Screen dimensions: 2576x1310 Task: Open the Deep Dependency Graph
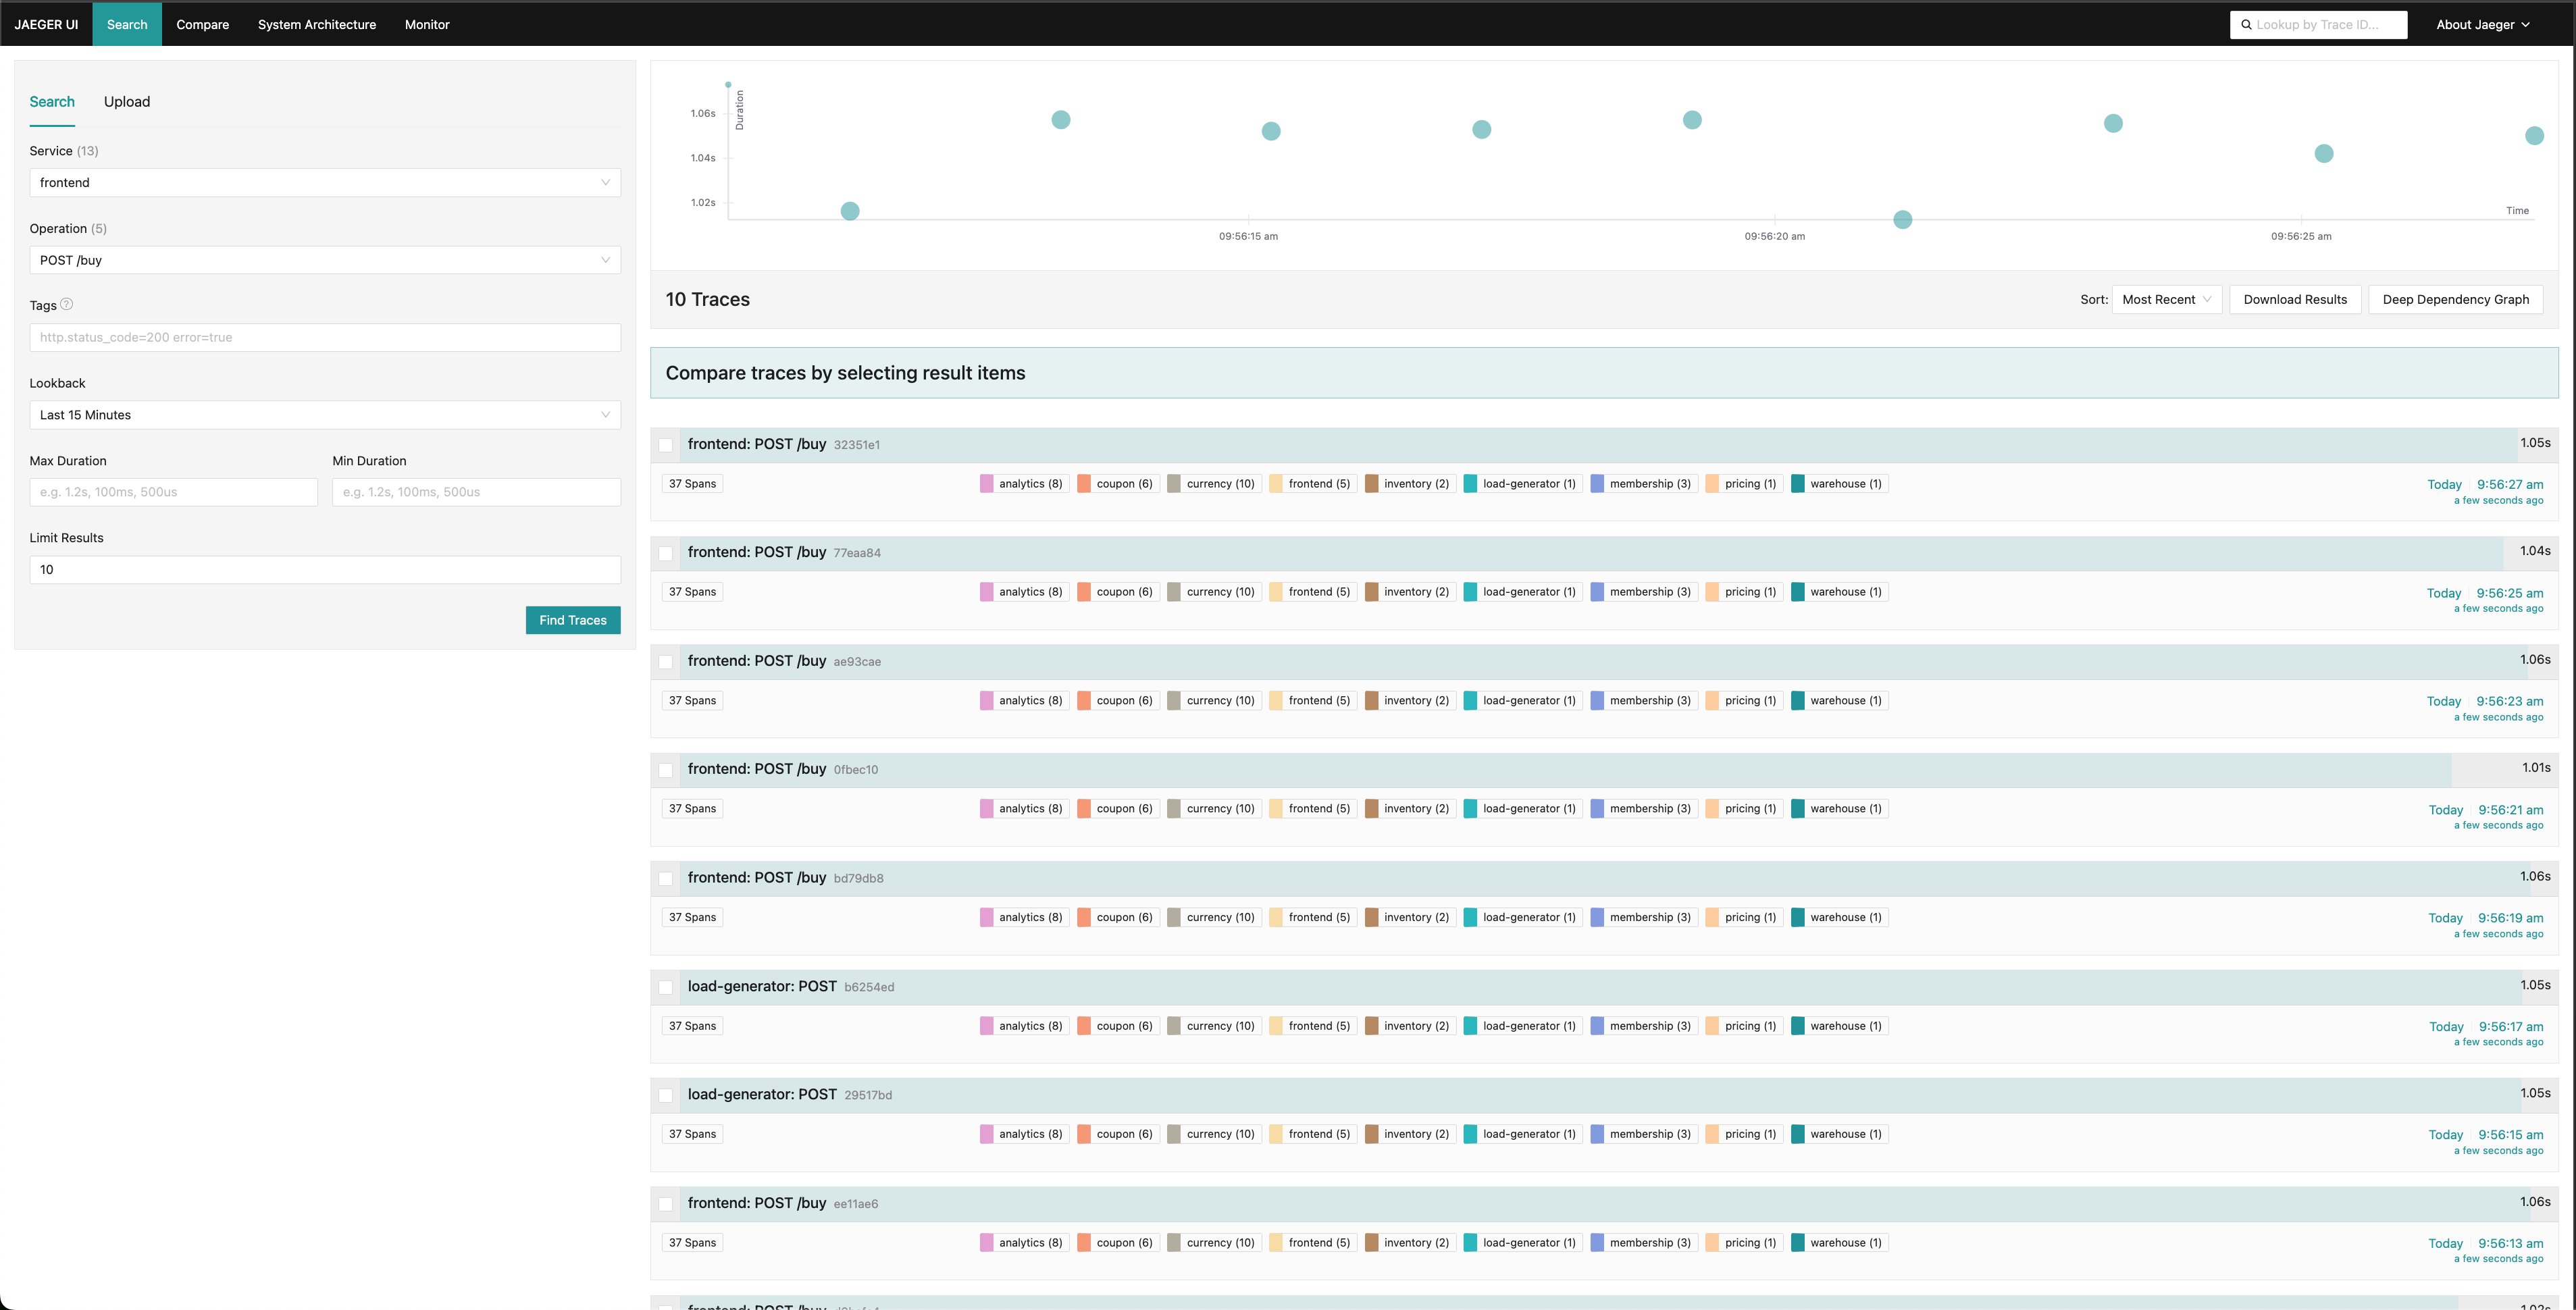pyautogui.click(x=2455, y=299)
